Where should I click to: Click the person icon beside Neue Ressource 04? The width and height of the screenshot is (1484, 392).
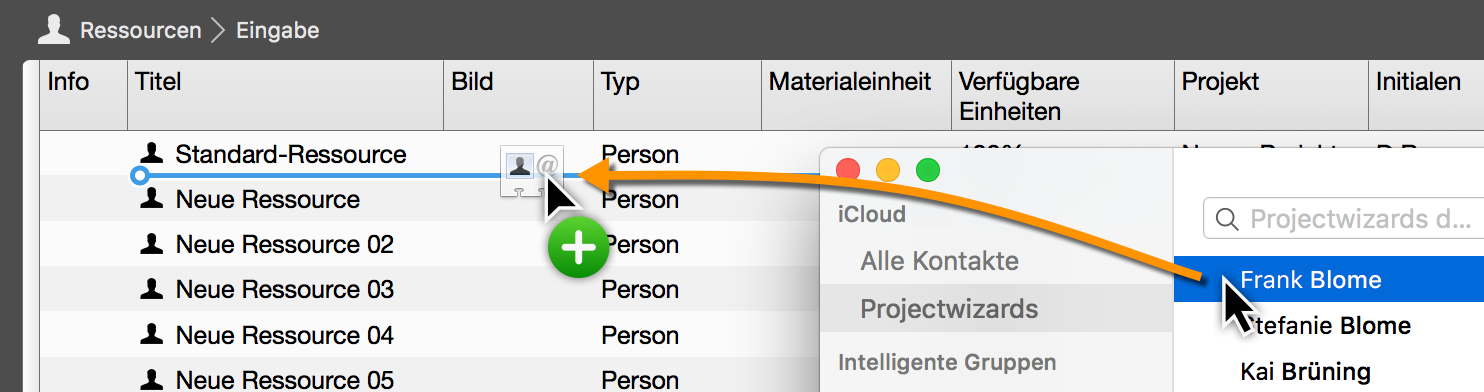coord(152,333)
